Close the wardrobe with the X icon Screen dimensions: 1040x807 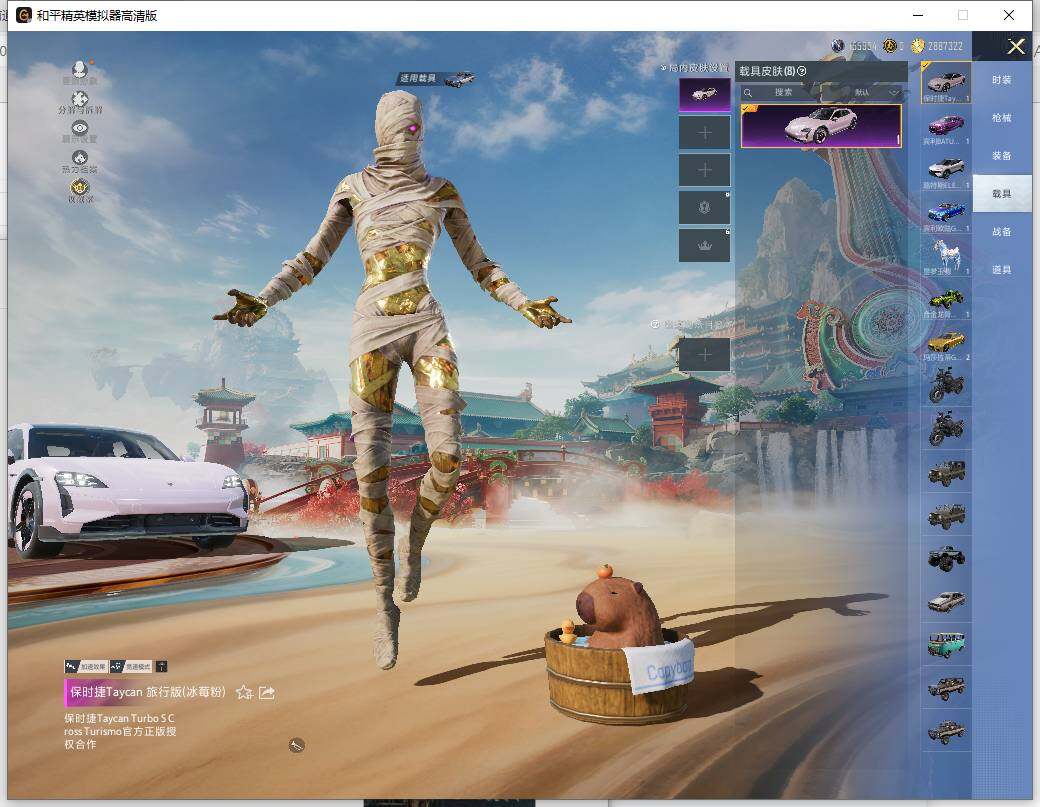tap(1016, 46)
